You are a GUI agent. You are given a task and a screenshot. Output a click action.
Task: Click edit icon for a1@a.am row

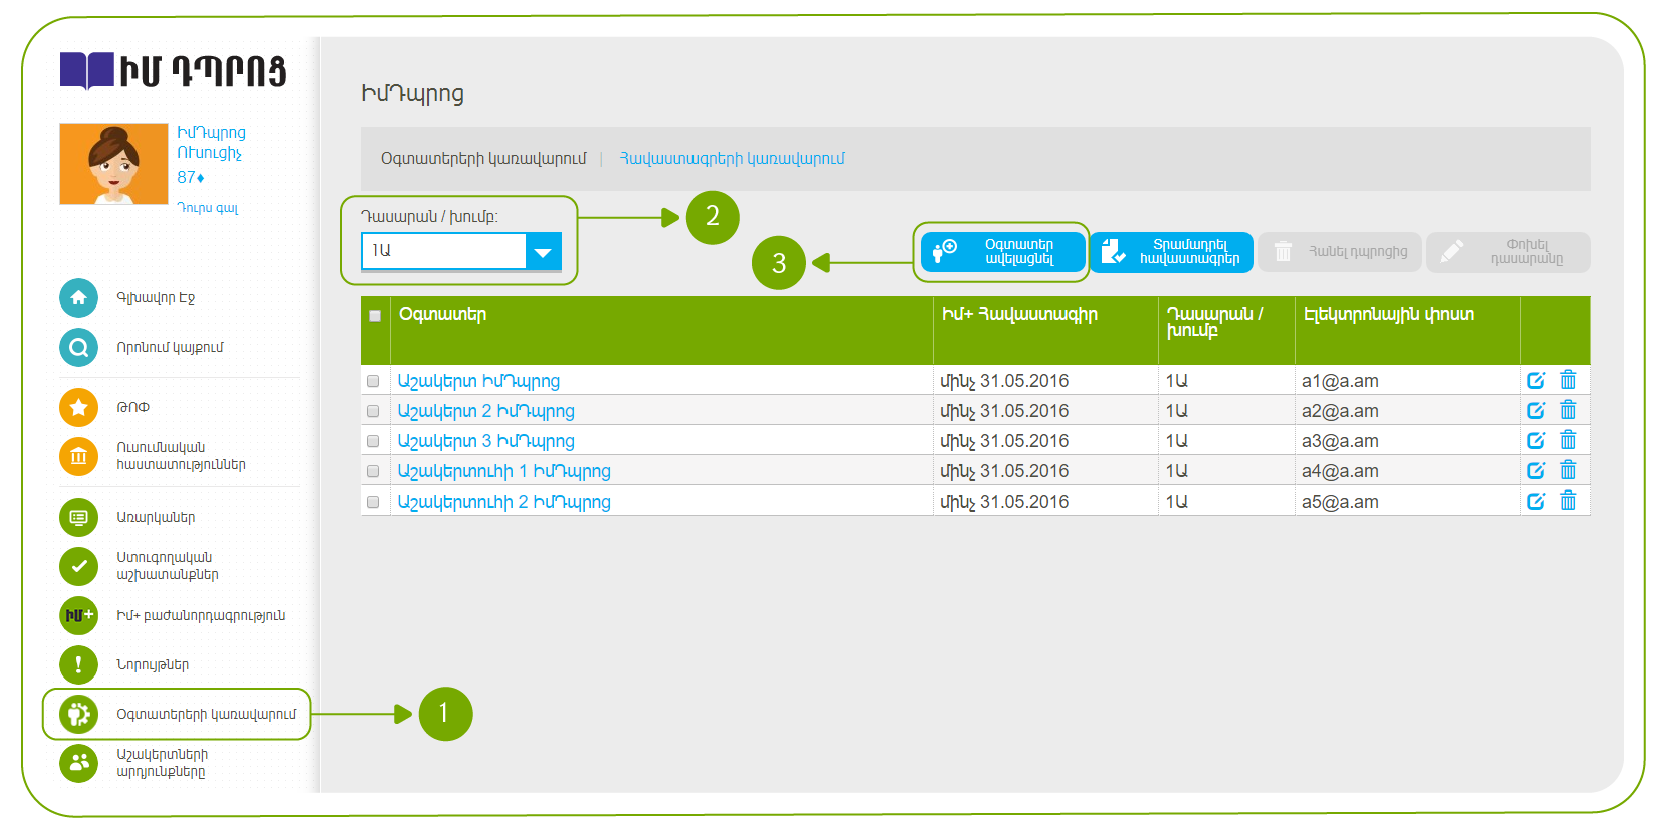click(1536, 381)
